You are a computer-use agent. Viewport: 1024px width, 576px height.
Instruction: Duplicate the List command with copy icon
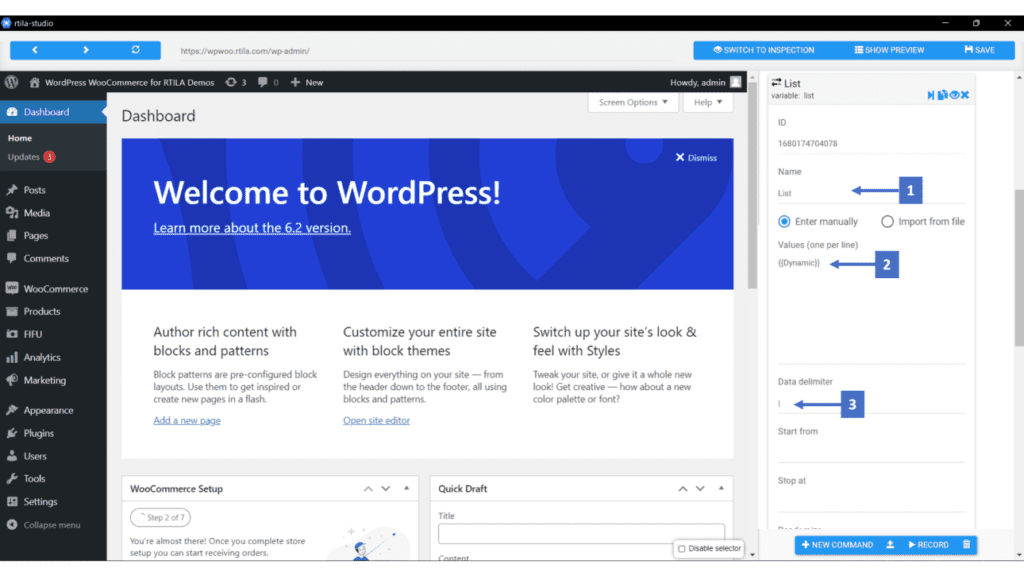[x=942, y=95]
